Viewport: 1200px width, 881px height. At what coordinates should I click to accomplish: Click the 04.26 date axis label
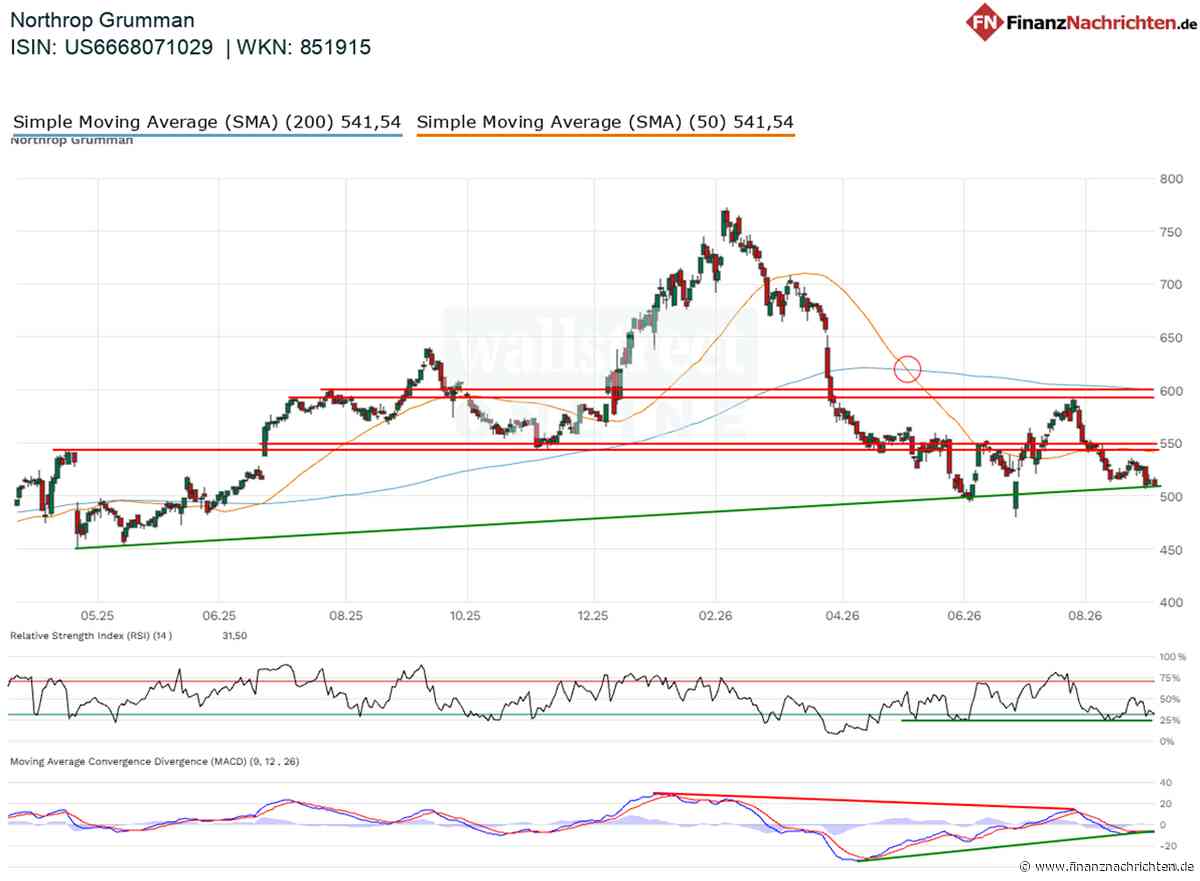[x=842, y=618]
